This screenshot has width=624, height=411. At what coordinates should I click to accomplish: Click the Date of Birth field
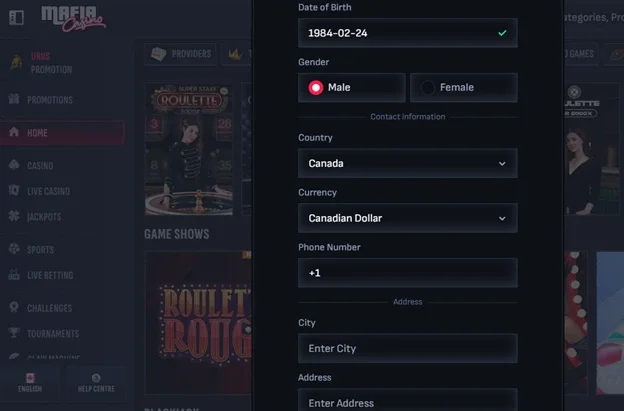click(x=407, y=33)
